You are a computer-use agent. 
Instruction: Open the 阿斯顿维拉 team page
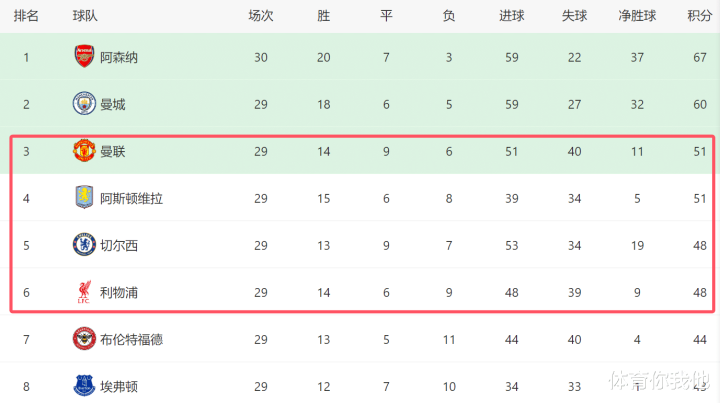click(x=131, y=198)
